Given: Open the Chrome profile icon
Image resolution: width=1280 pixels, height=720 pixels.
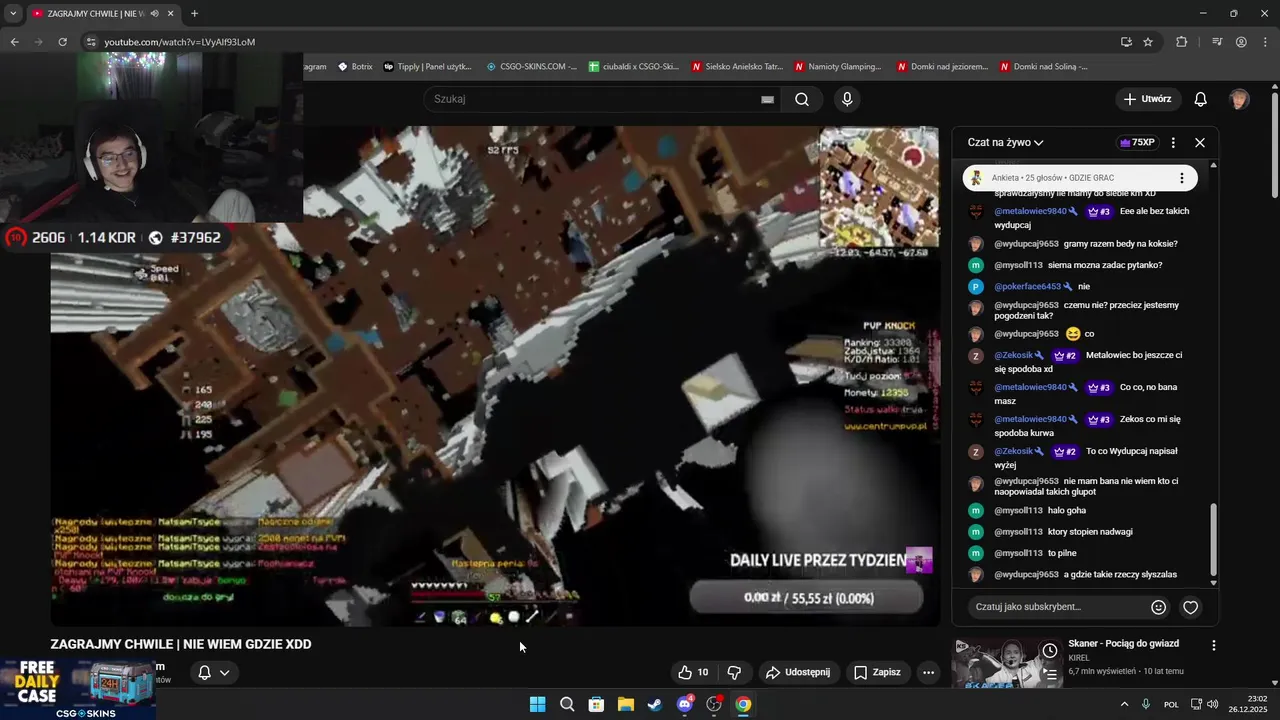Looking at the screenshot, I should tap(1241, 42).
